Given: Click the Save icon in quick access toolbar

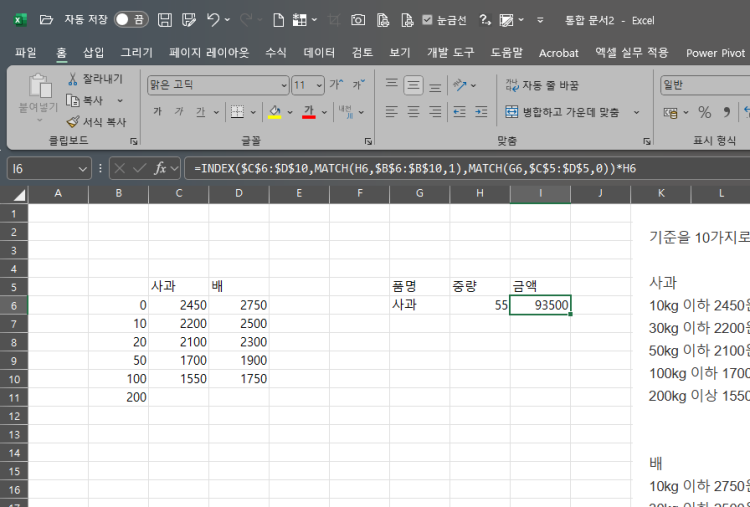Looking at the screenshot, I should coord(164,19).
